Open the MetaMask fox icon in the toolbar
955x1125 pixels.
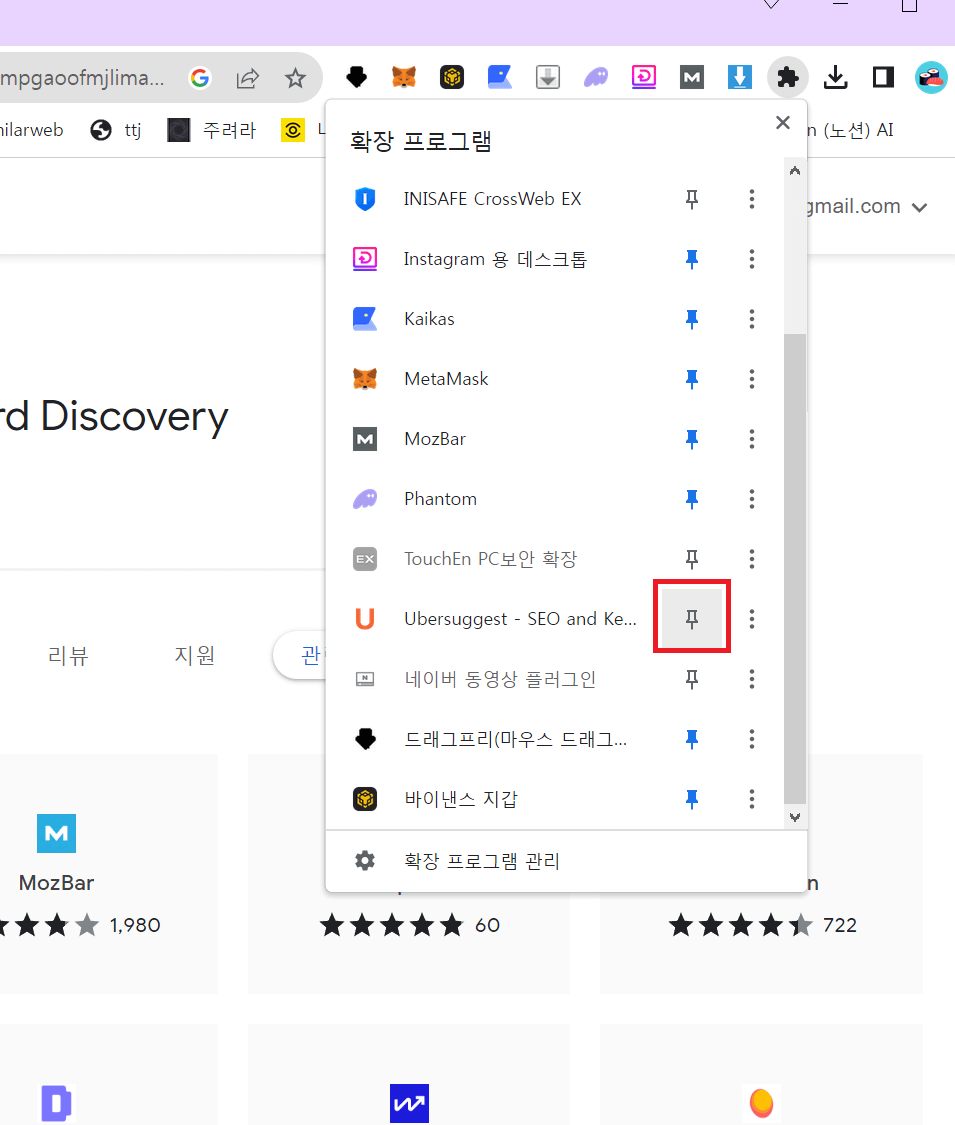click(x=404, y=77)
